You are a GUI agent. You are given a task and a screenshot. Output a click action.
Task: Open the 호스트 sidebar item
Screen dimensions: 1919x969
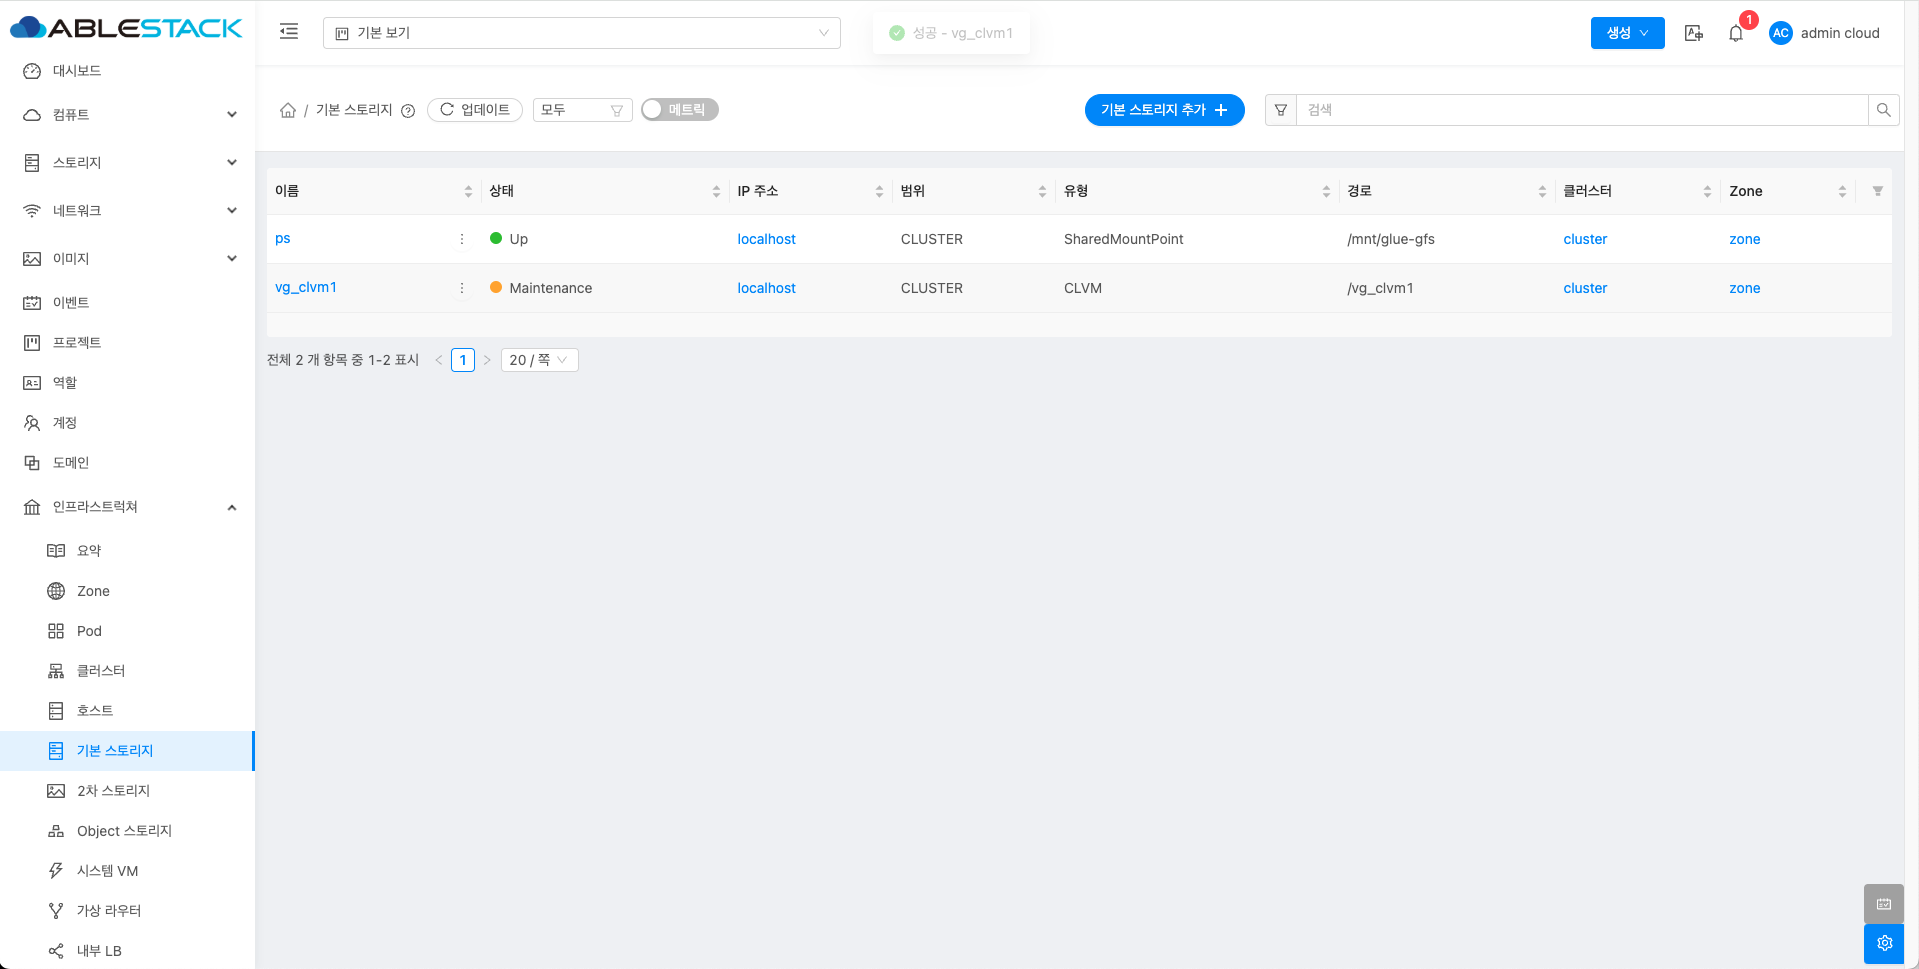pos(95,711)
